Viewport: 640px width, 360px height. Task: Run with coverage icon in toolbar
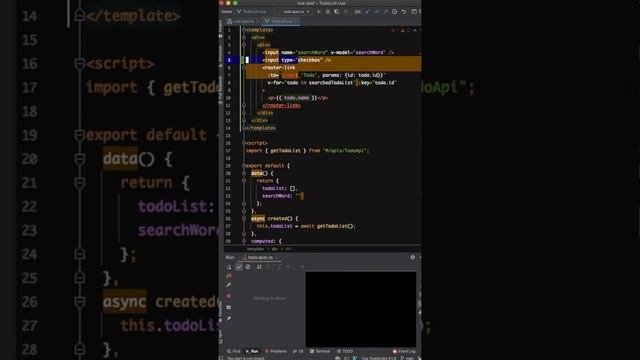click(337, 12)
